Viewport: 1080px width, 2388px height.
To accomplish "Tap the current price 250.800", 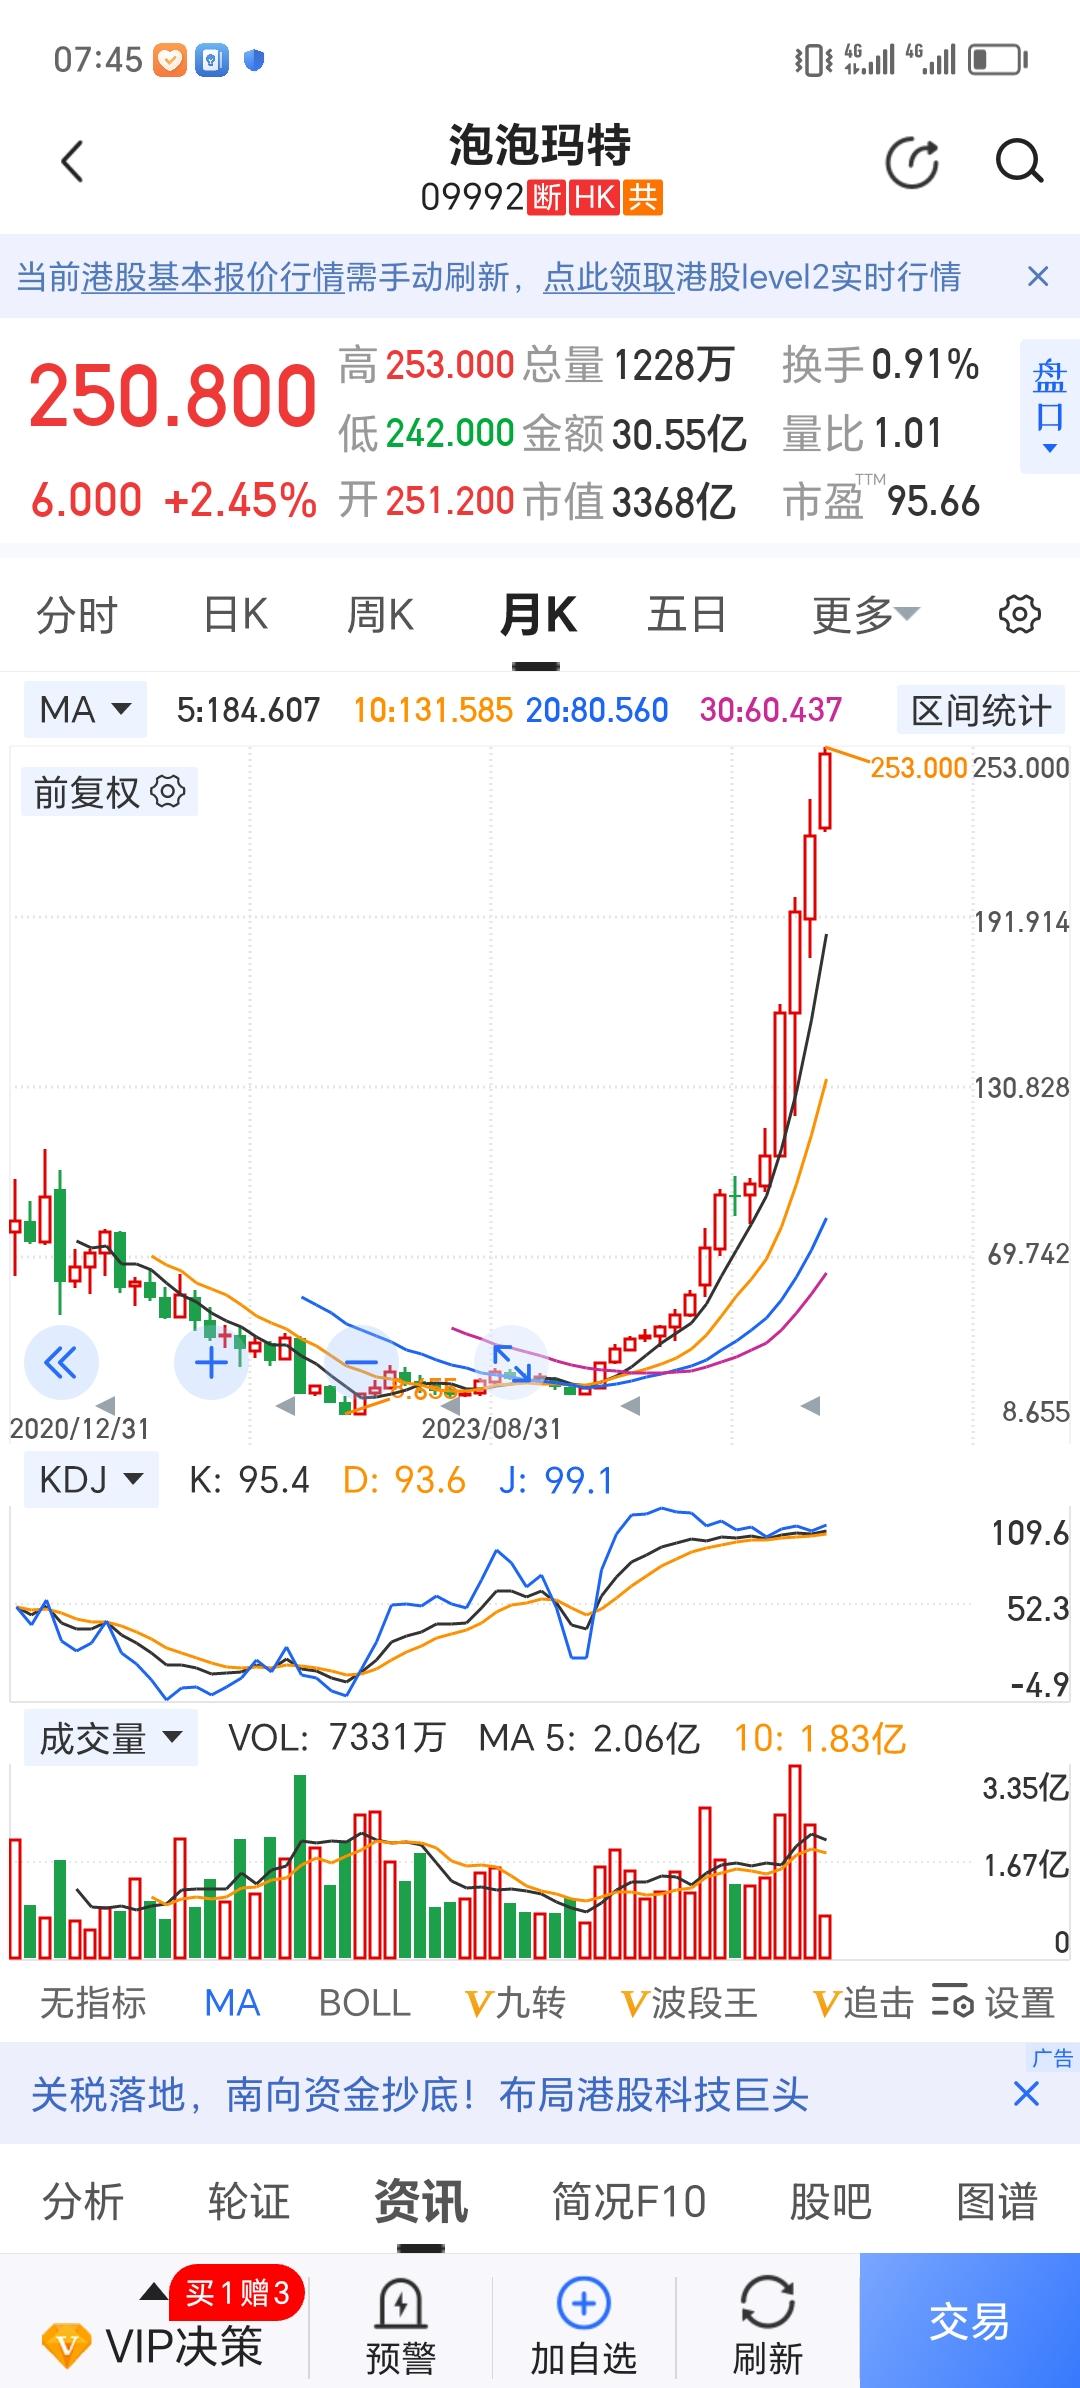I will pyautogui.click(x=172, y=396).
